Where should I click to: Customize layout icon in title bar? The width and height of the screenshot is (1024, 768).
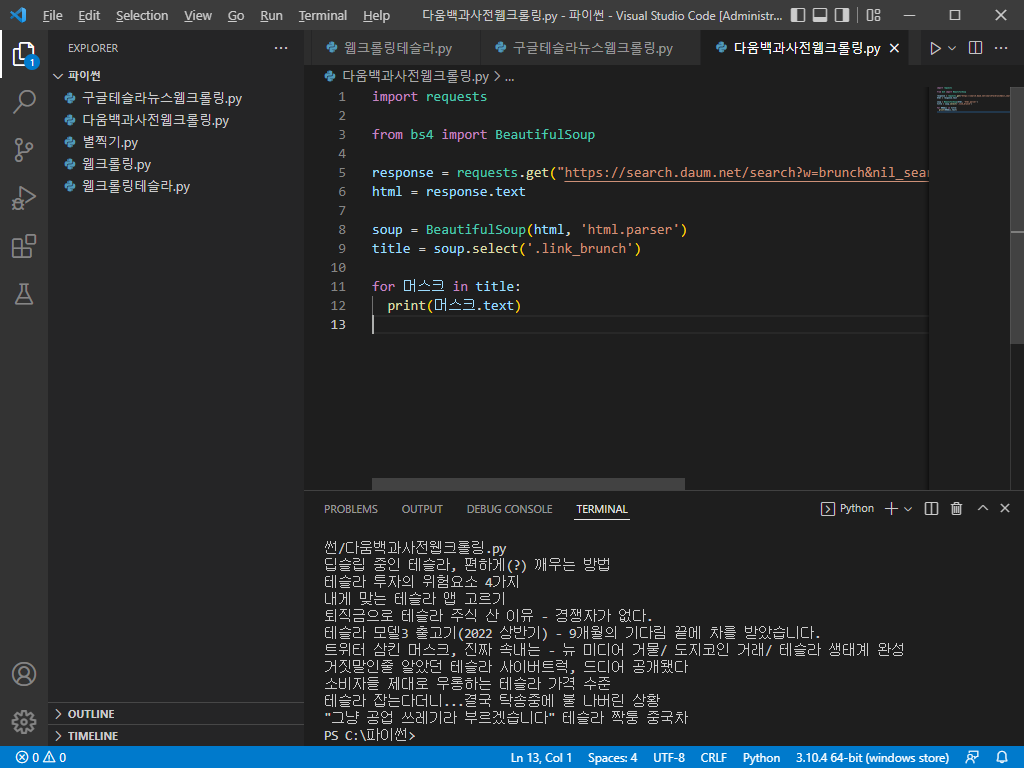coord(873,15)
